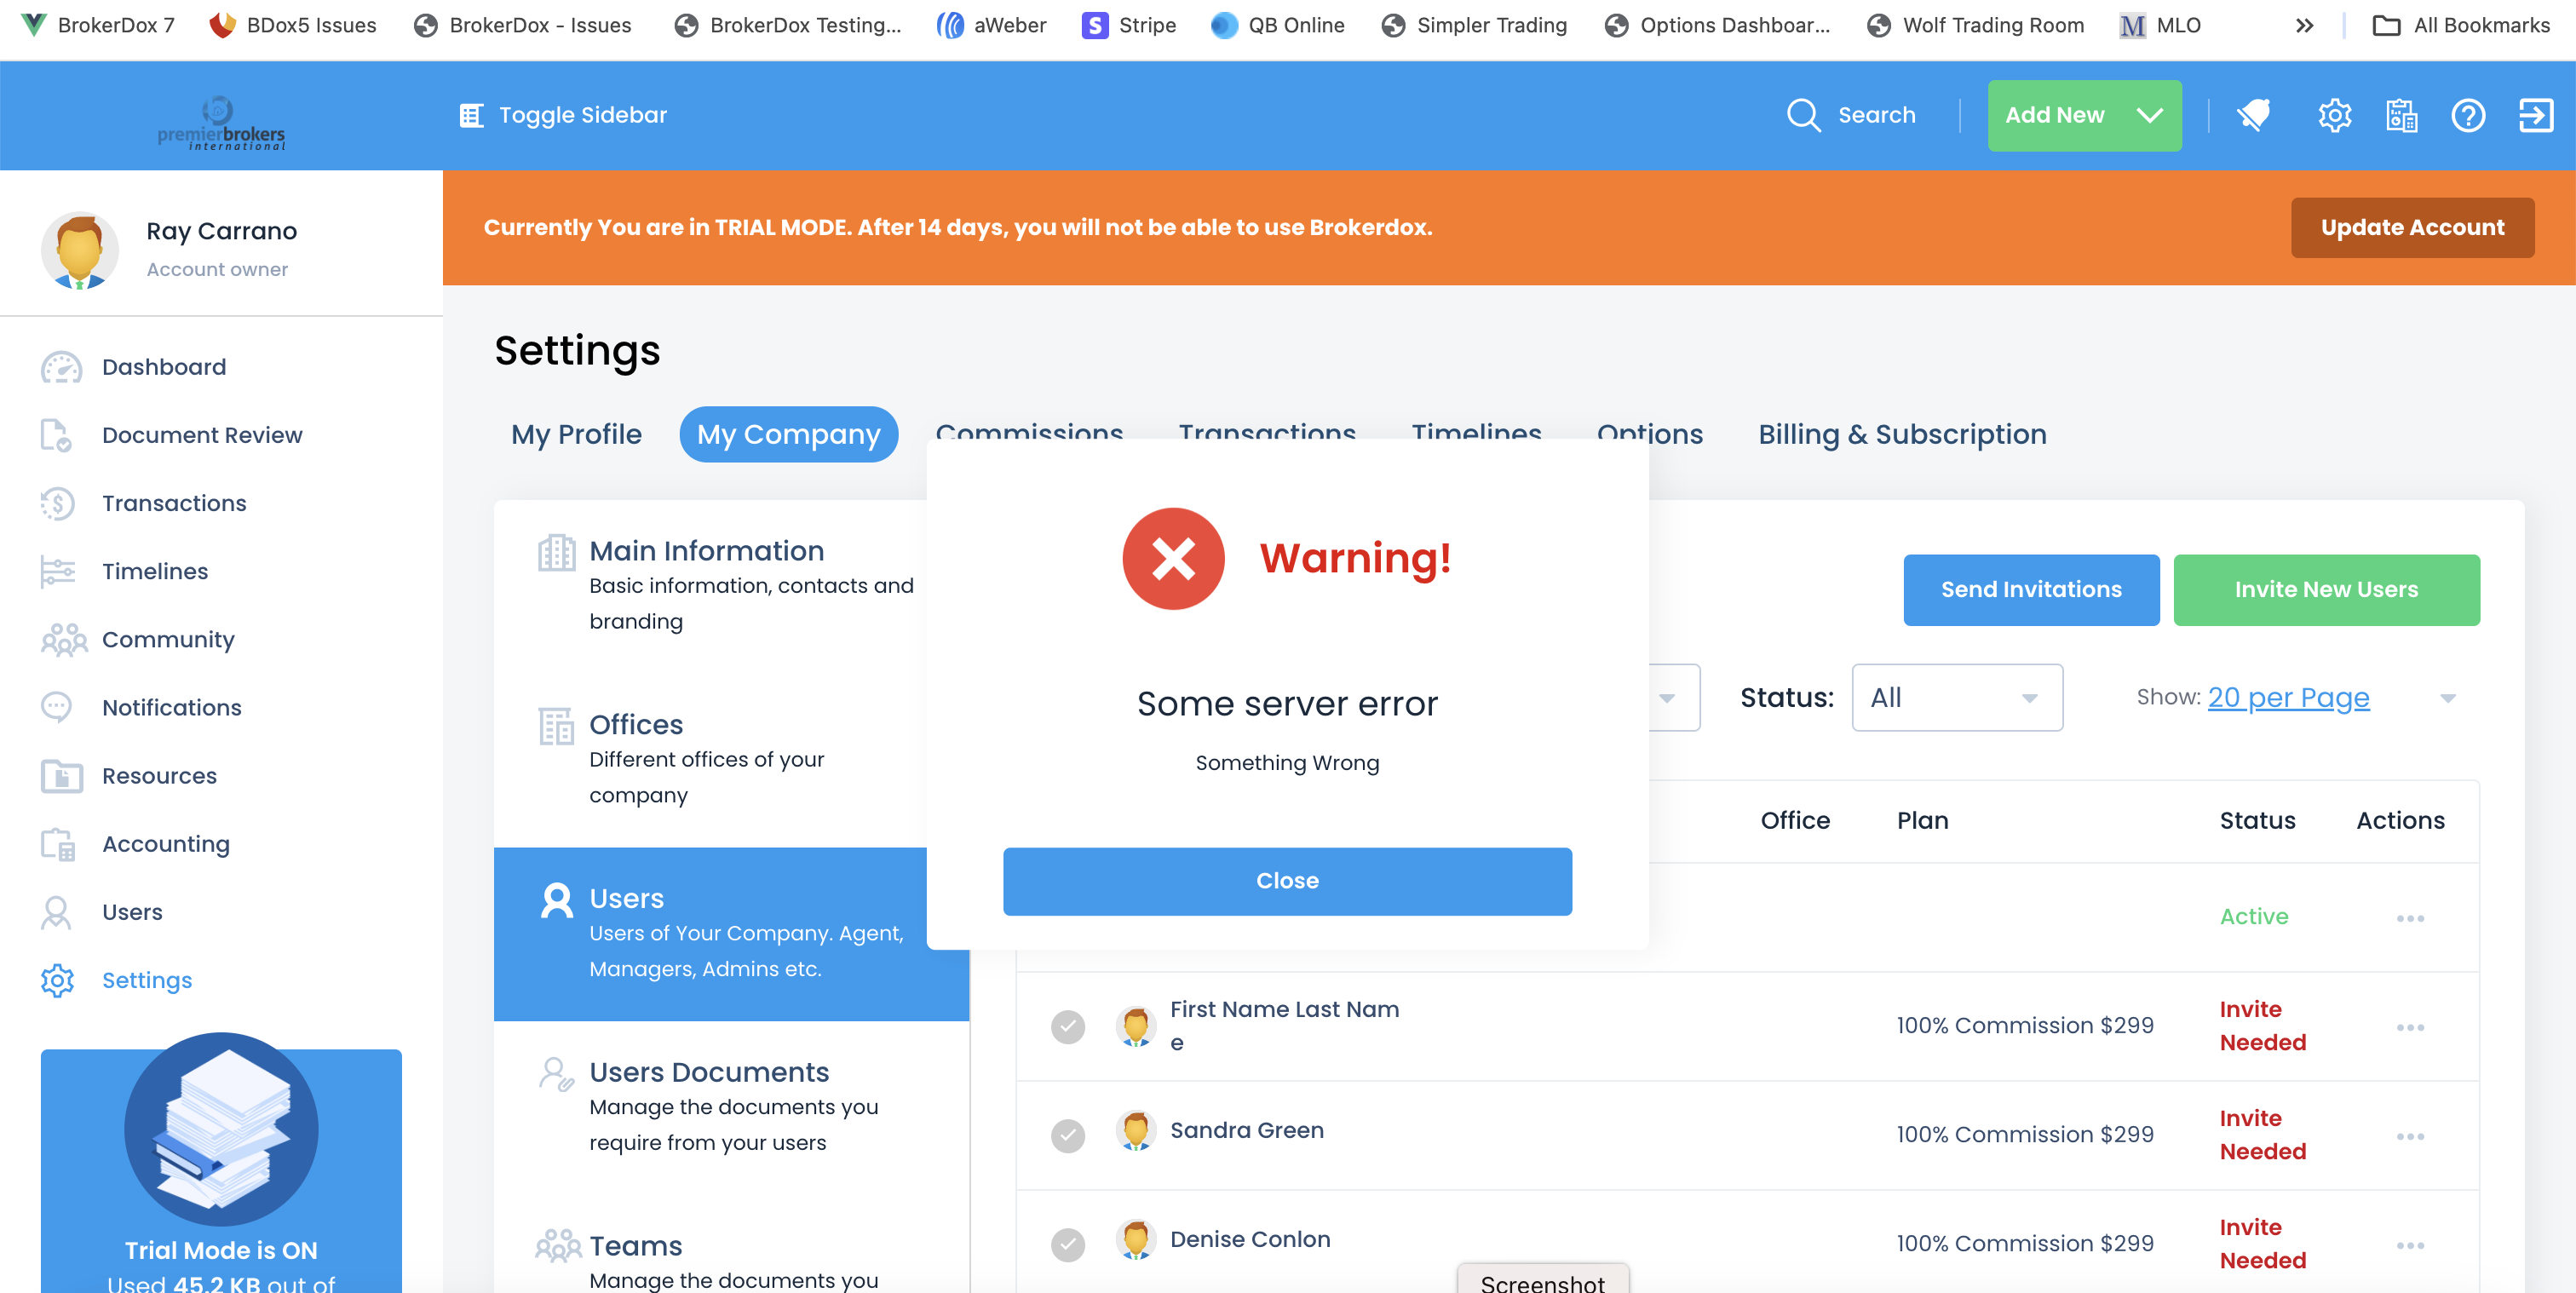Screen dimensions: 2576x1293
Task: Open the Status All dropdown
Action: (1956, 697)
